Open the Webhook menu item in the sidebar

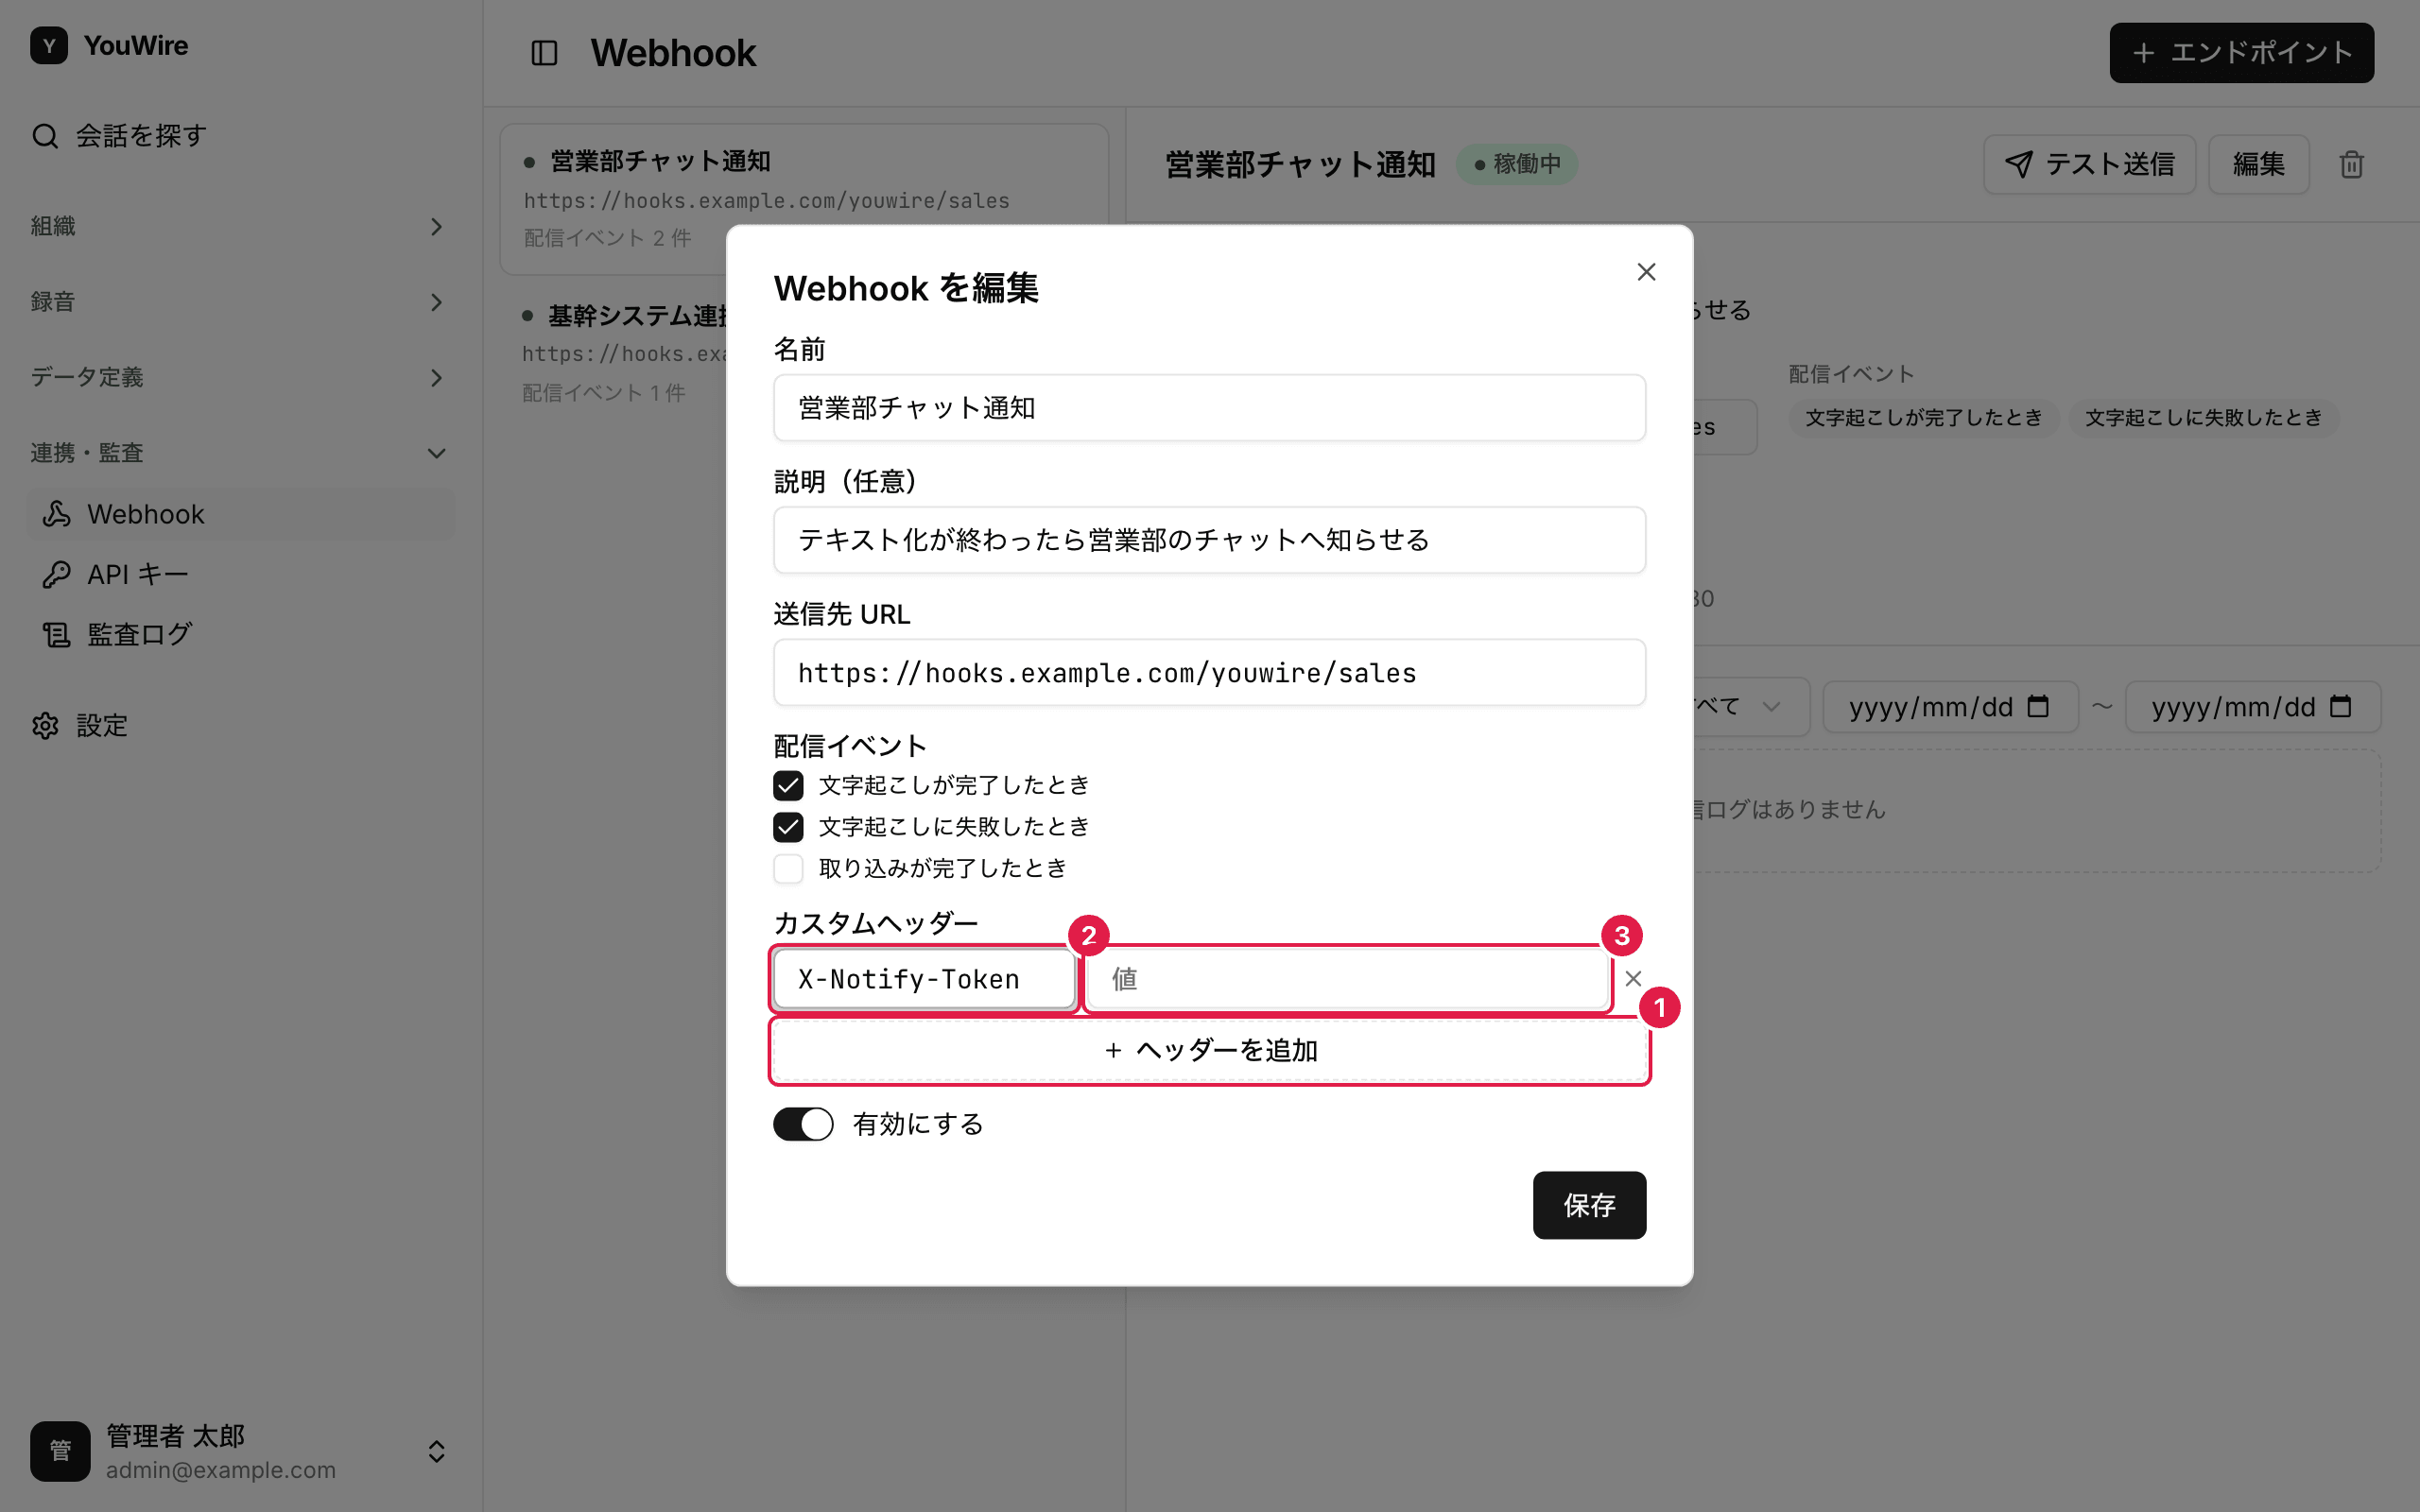click(240, 514)
